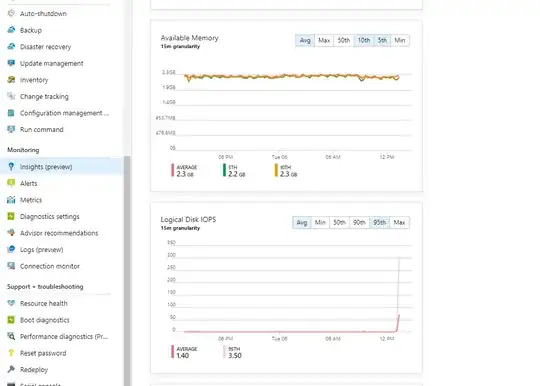The width and height of the screenshot is (540, 386).
Task: Click the Support + troubleshooting header
Action: click(x=45, y=286)
